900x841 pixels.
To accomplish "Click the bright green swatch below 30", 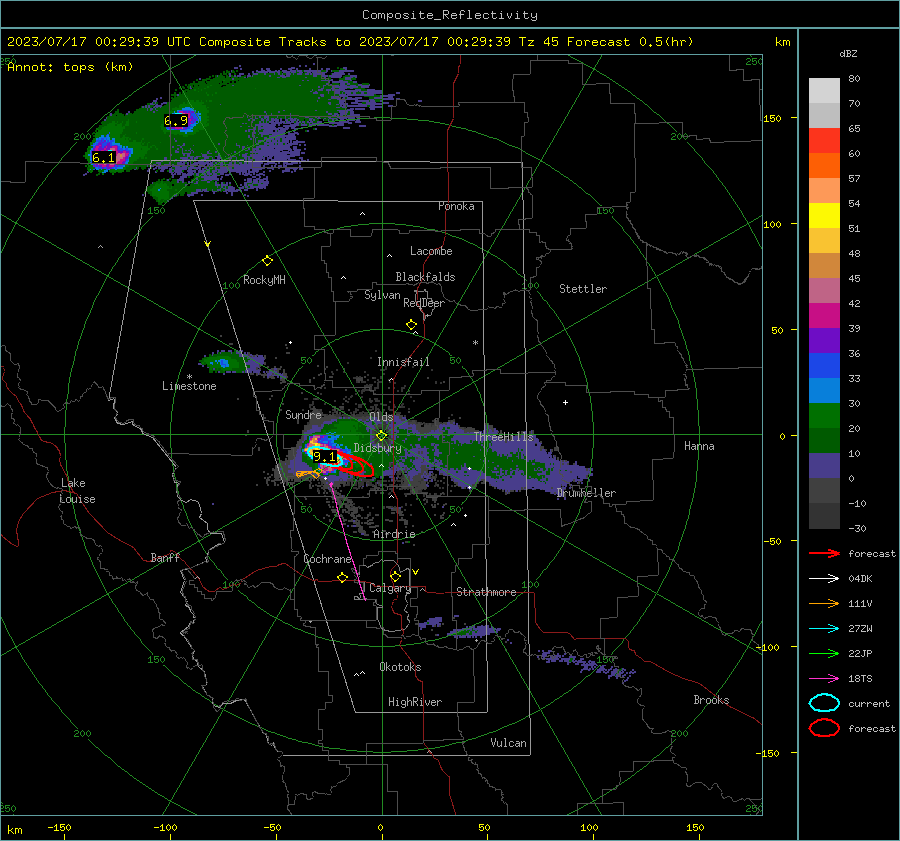I will [x=824, y=416].
